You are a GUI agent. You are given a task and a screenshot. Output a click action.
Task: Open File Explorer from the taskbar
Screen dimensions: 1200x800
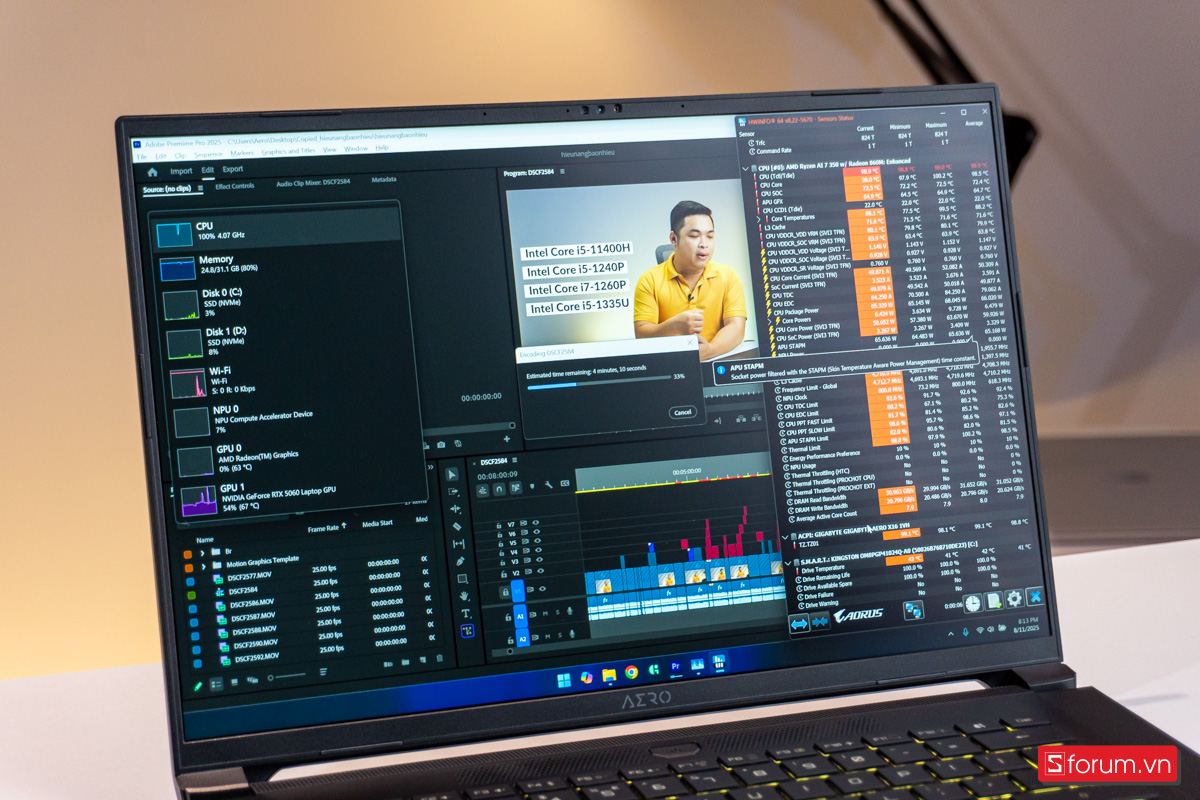(609, 675)
